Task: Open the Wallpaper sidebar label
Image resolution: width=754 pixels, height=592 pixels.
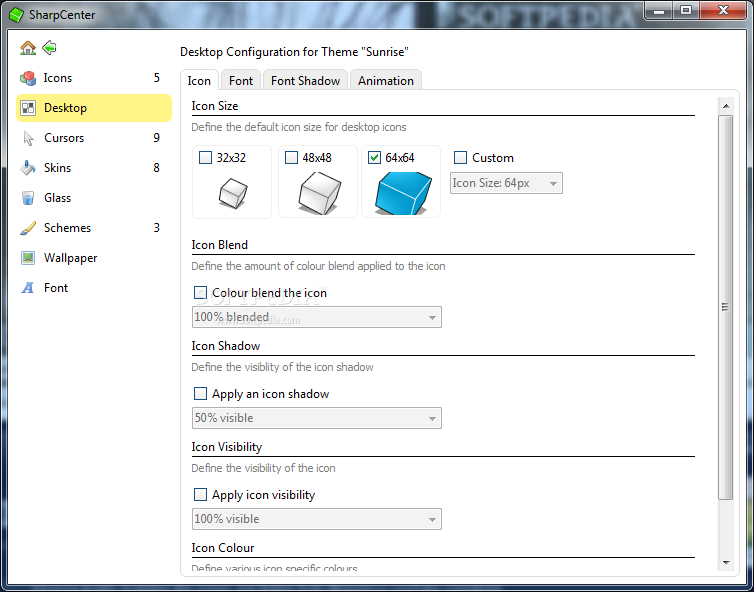Action: [71, 258]
